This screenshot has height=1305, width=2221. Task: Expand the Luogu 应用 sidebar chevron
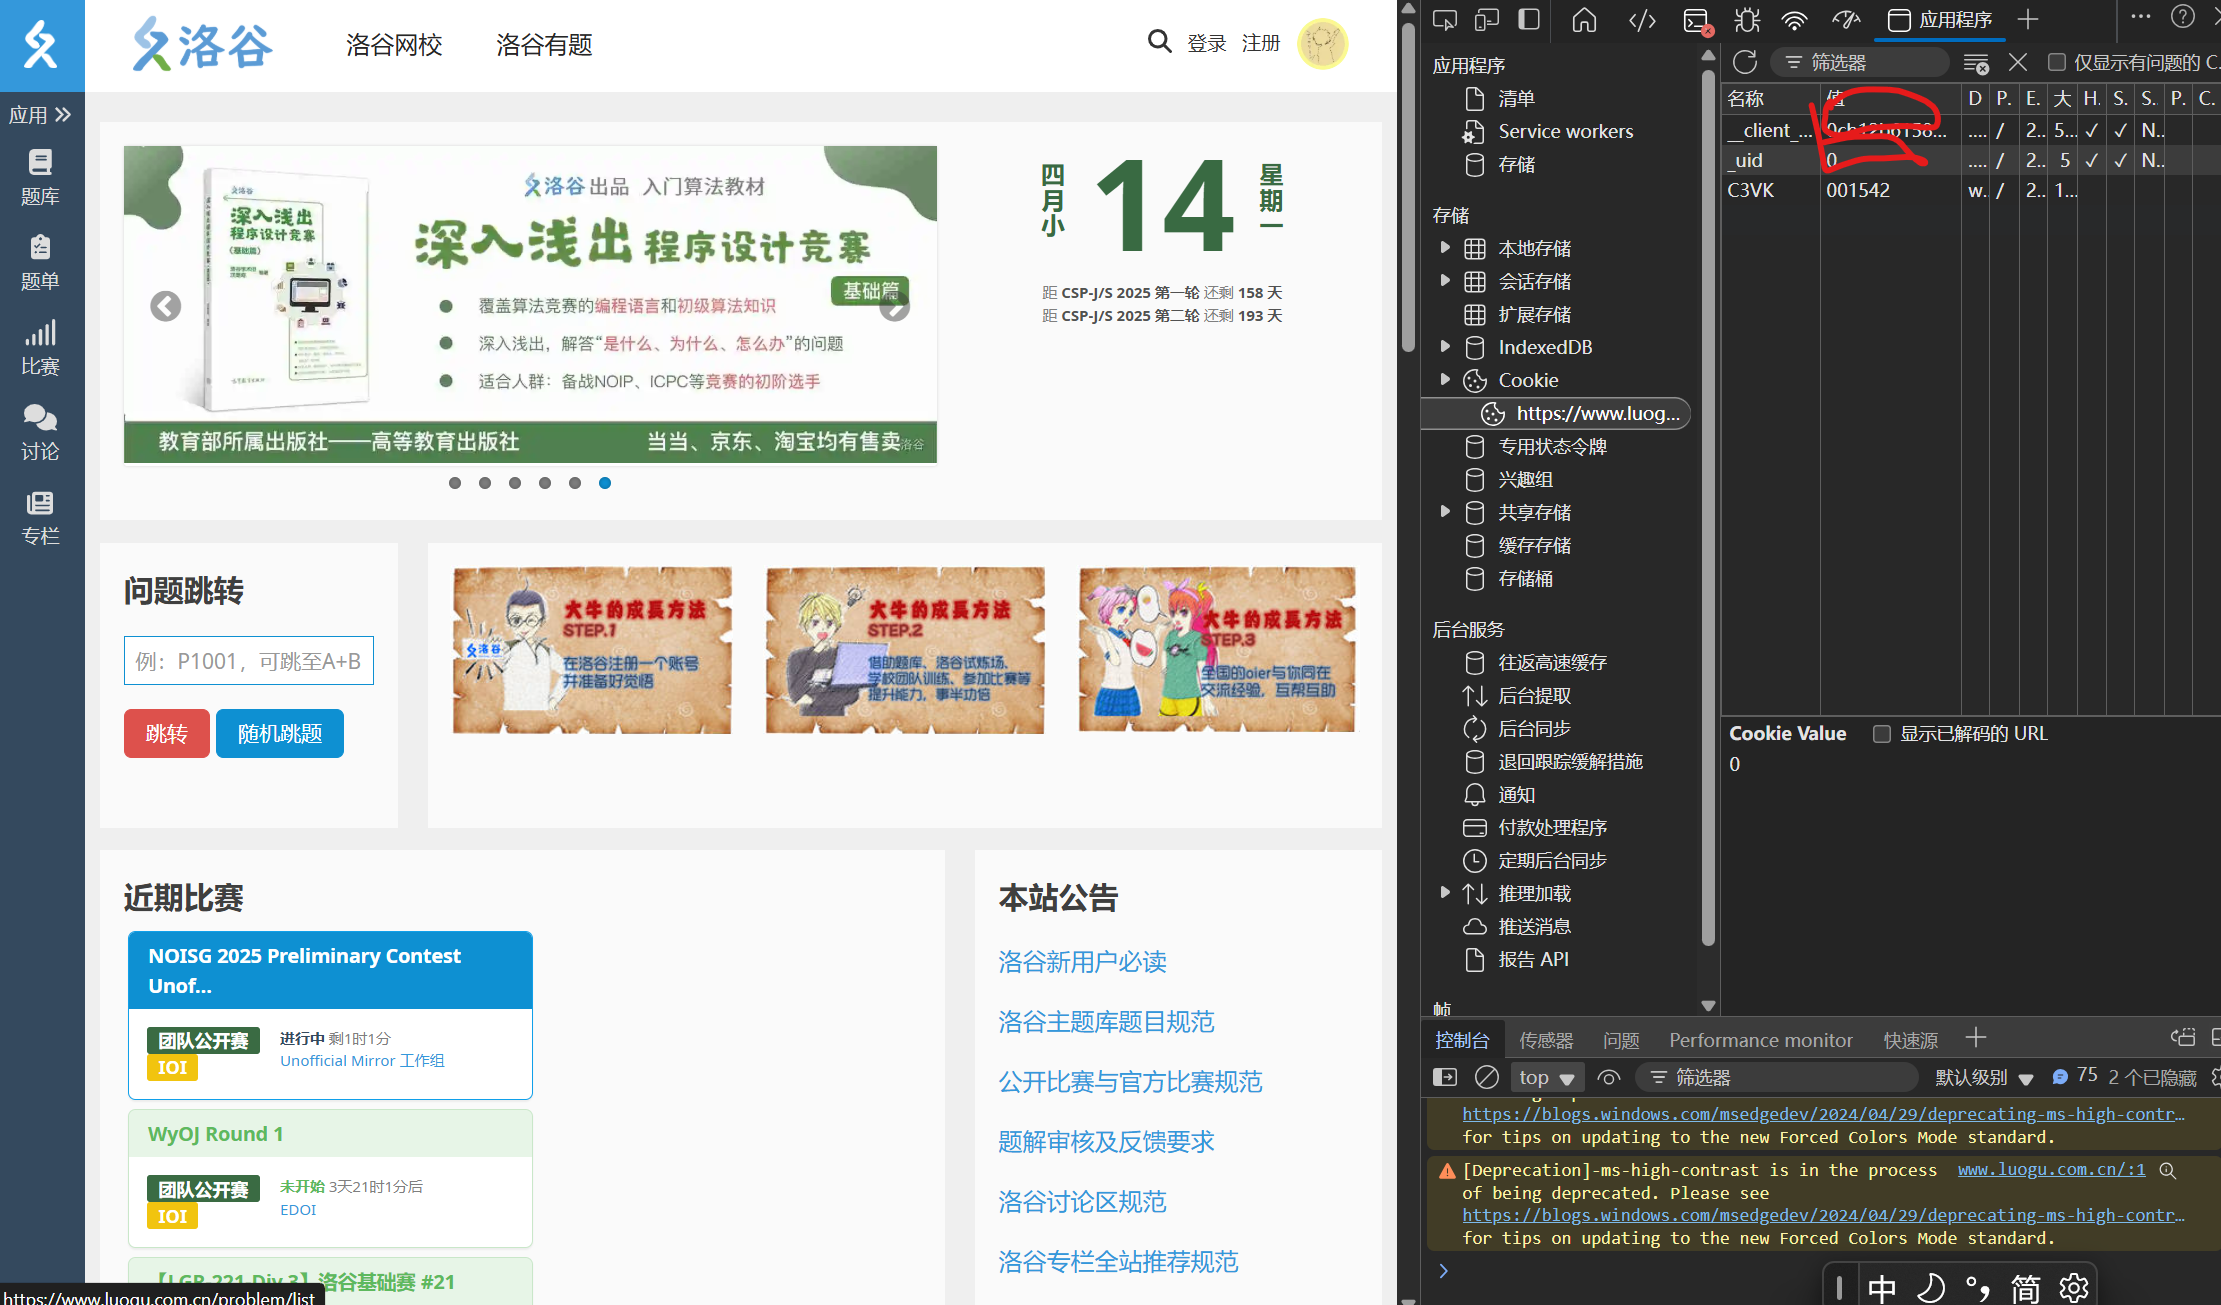click(63, 114)
